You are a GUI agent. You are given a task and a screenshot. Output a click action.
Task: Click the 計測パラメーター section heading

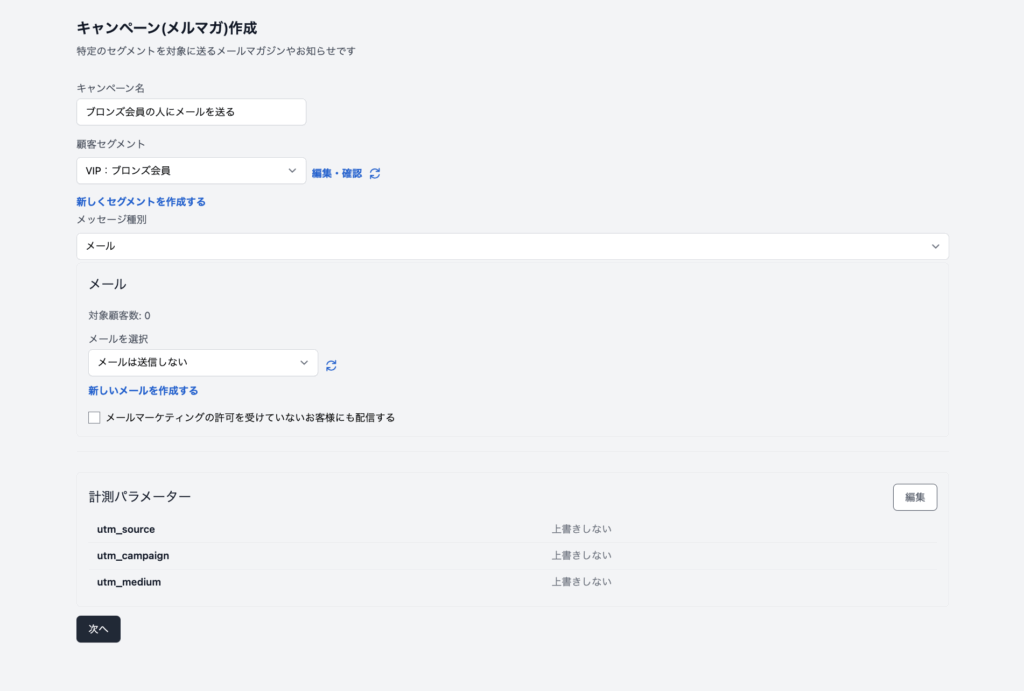(139, 496)
